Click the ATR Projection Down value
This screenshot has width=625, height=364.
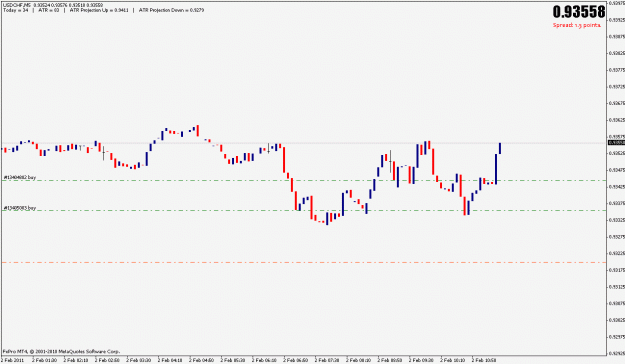point(171,10)
